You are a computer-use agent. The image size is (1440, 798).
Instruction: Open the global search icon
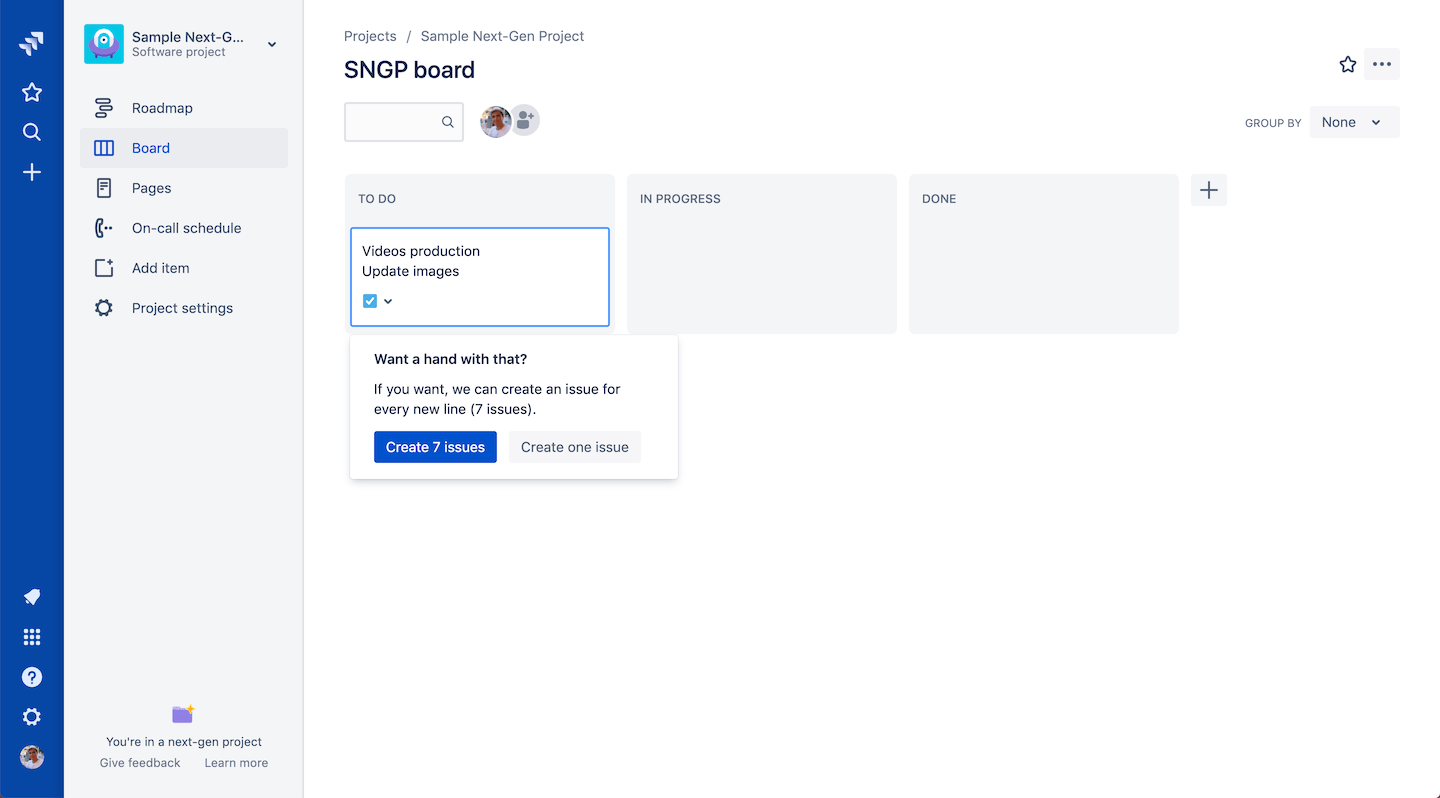32,132
